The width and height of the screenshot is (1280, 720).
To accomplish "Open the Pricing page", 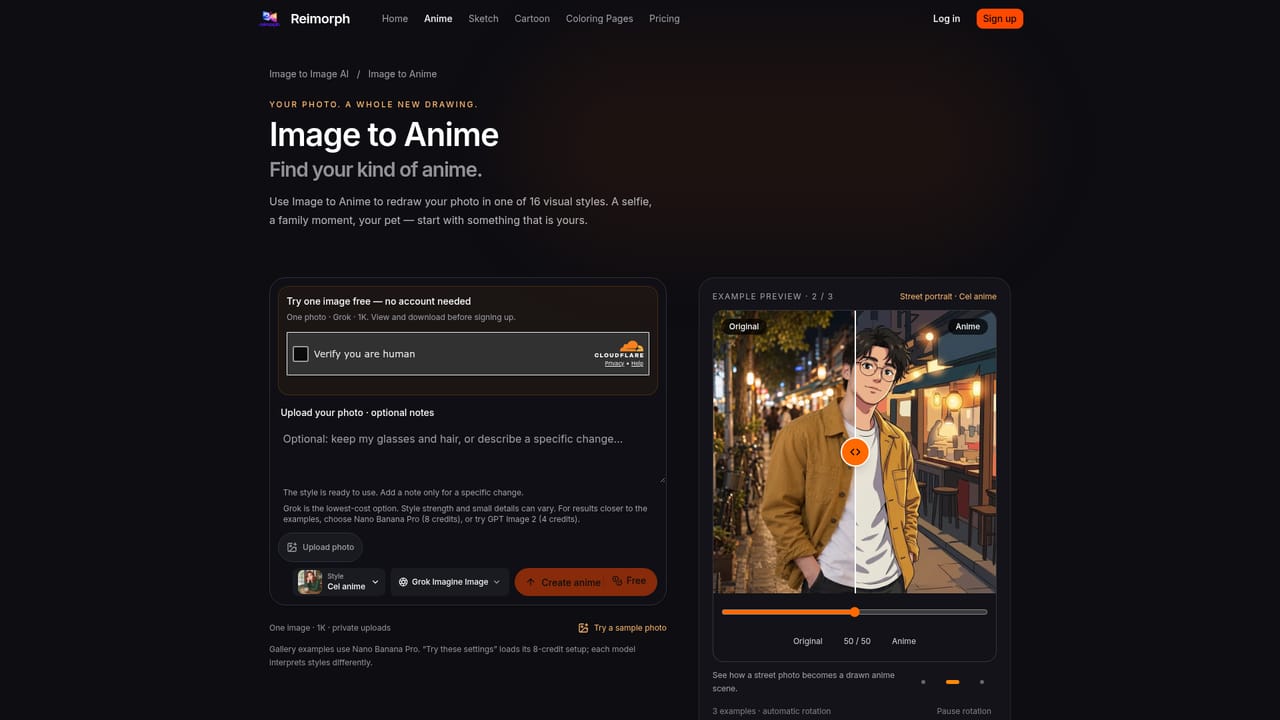I will coord(664,18).
